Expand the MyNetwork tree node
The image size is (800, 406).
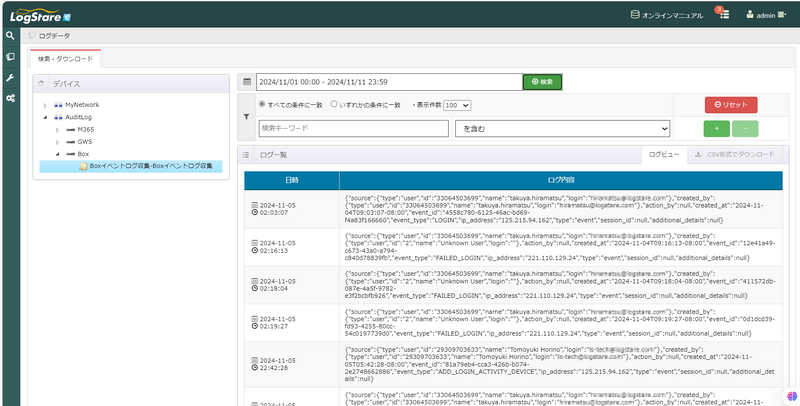[x=45, y=104]
